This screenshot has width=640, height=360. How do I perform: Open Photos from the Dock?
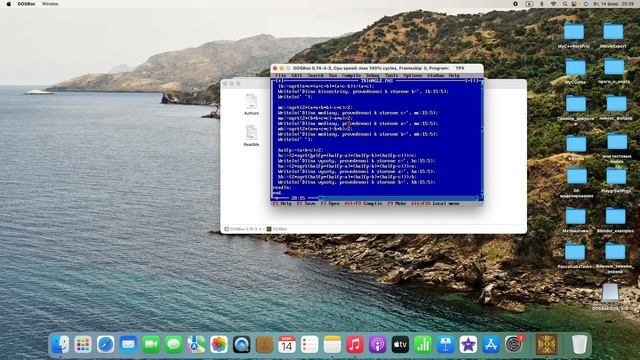[x=219, y=344]
